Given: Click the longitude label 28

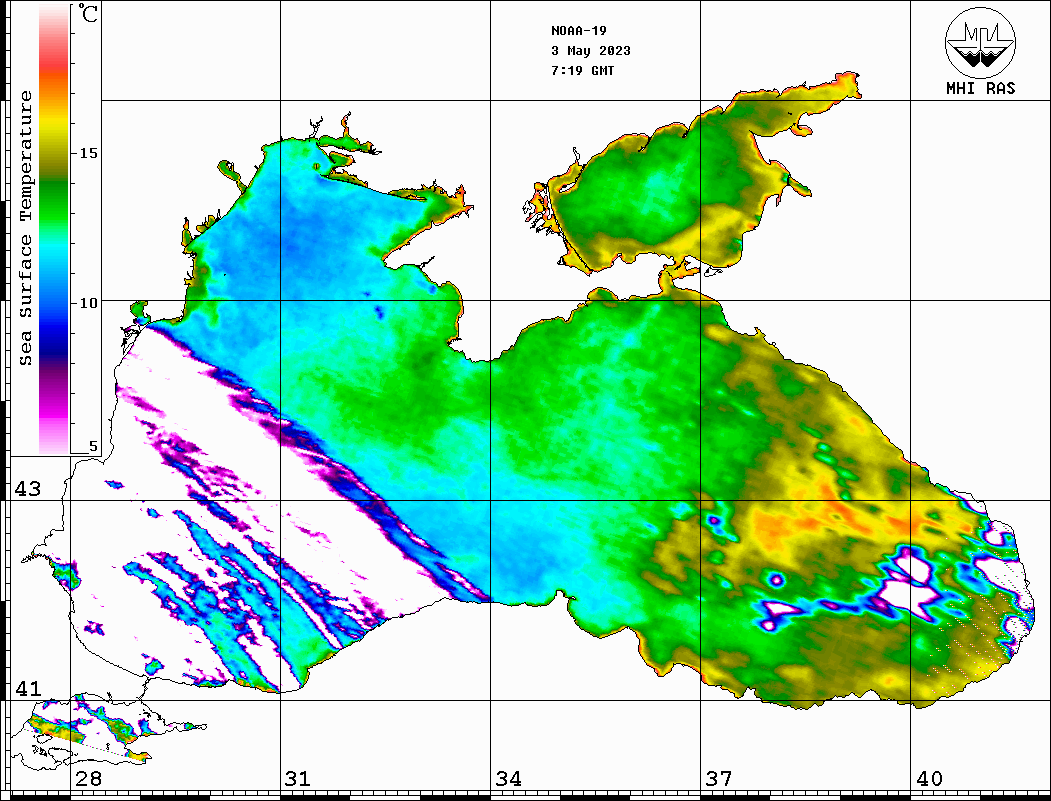Looking at the screenshot, I should coord(88,779).
